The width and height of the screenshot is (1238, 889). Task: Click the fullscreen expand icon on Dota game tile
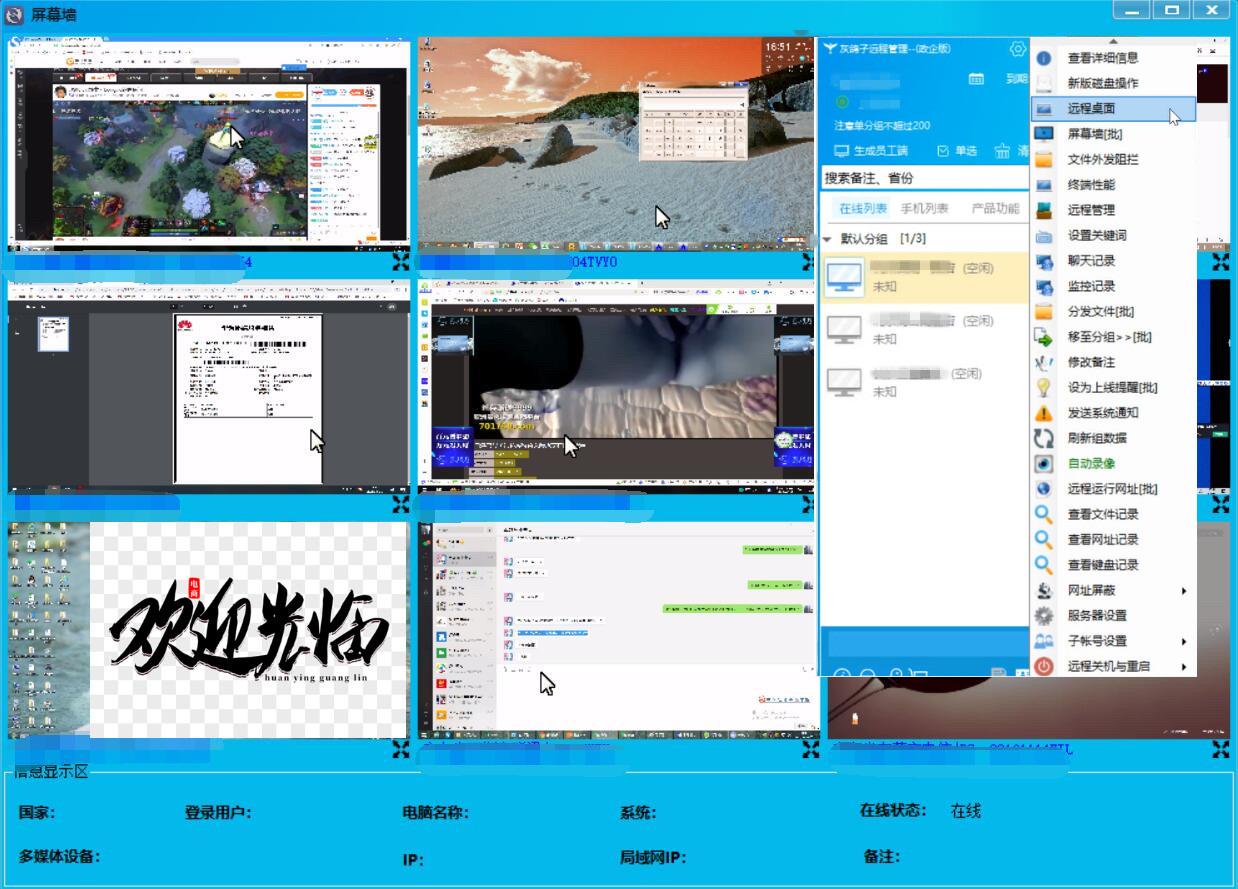(400, 261)
